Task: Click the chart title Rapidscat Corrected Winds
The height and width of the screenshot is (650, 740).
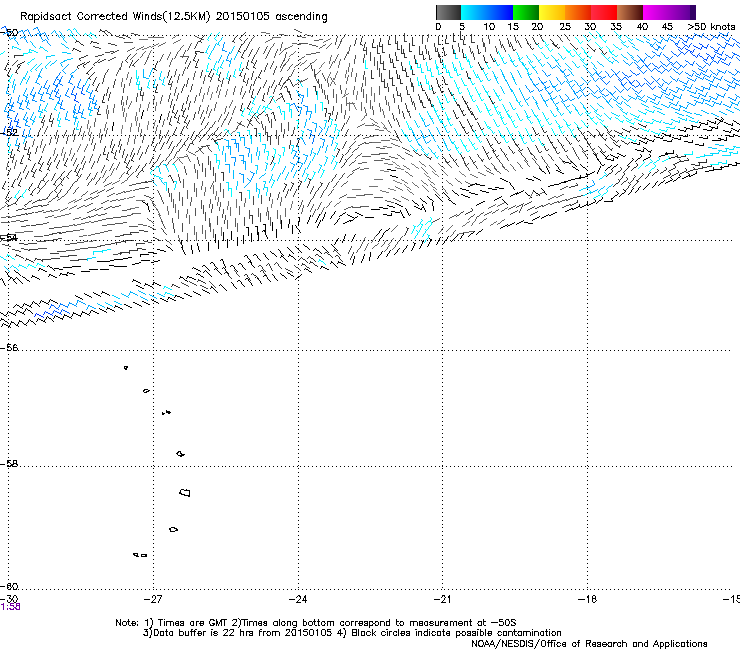Action: 174,16
